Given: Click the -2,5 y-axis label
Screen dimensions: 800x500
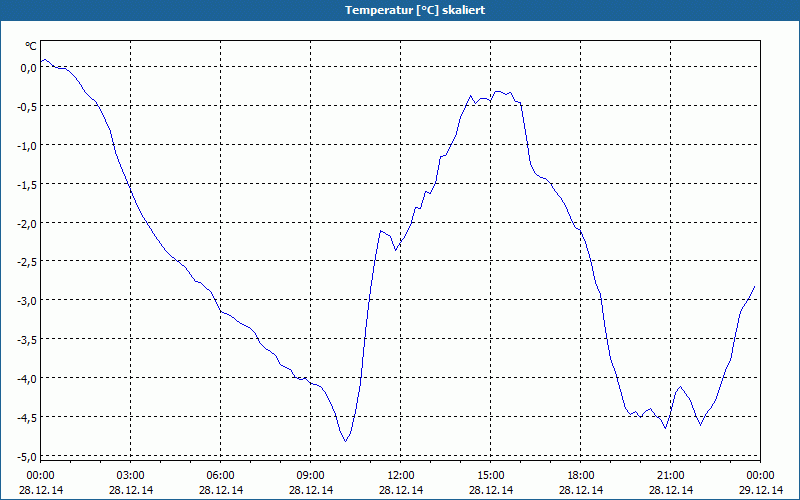Looking at the screenshot, I should click(x=26, y=261).
